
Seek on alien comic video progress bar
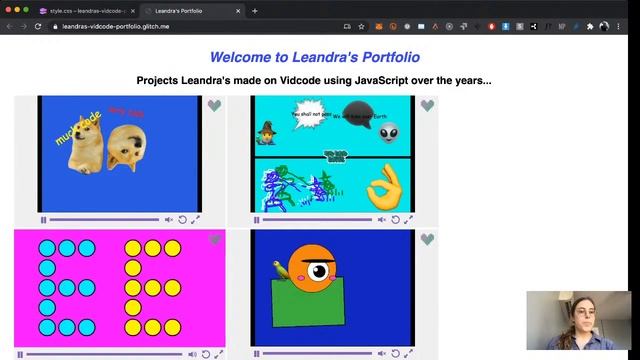(x=318, y=220)
